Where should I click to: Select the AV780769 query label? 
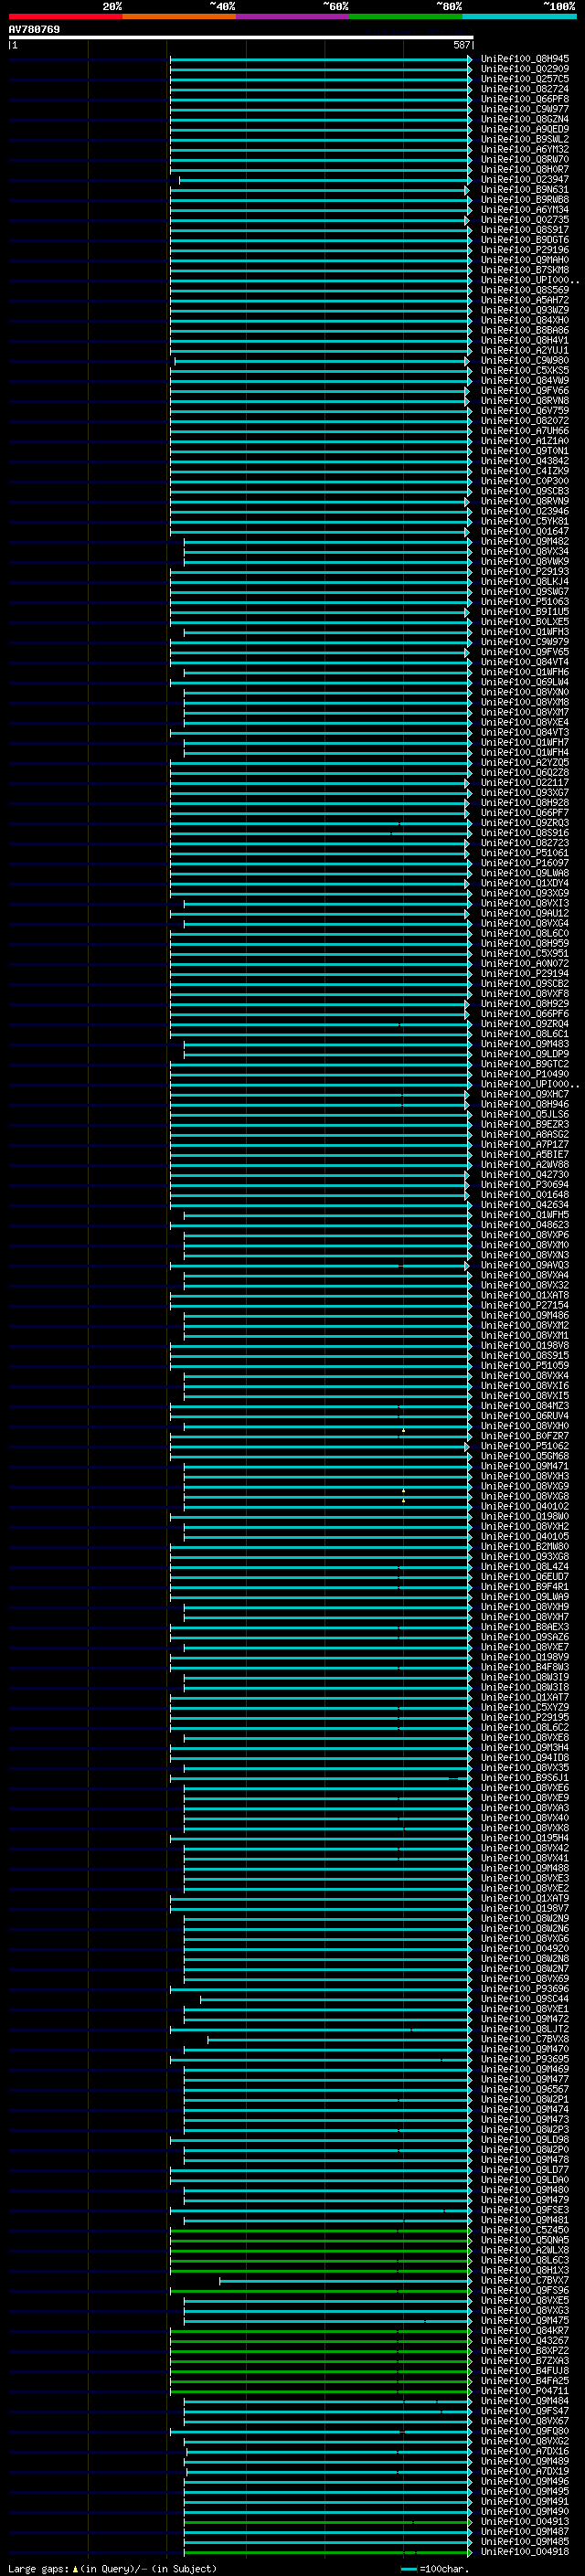(34, 29)
